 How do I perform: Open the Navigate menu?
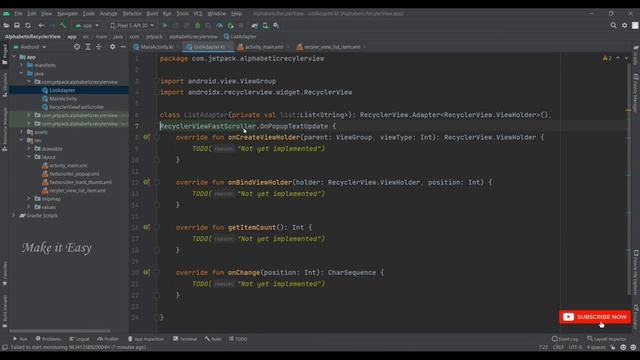[67, 13]
